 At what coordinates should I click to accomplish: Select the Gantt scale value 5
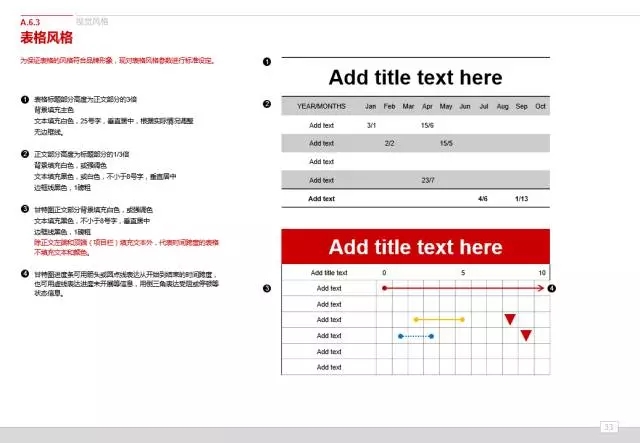(463, 273)
